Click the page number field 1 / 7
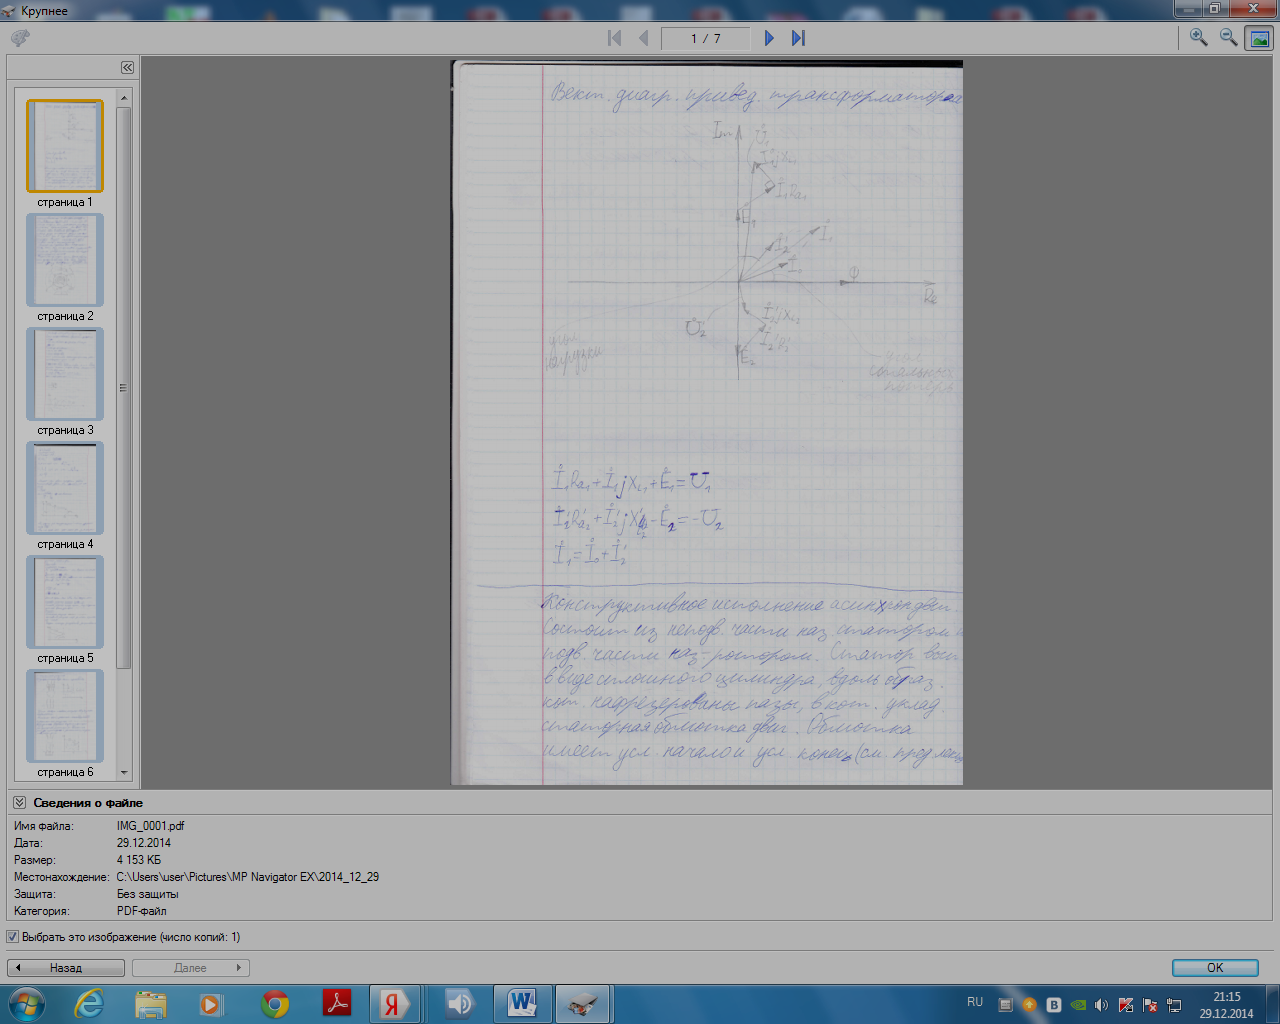 [x=705, y=38]
